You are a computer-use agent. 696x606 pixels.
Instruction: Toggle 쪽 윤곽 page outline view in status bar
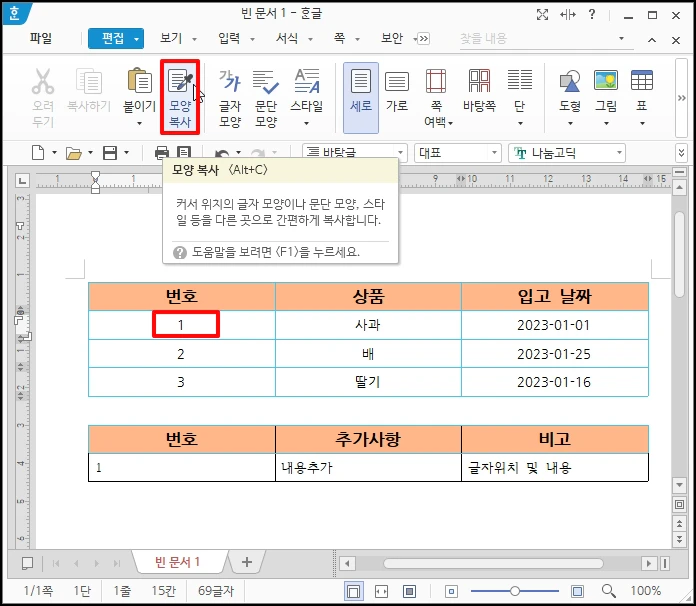354,591
